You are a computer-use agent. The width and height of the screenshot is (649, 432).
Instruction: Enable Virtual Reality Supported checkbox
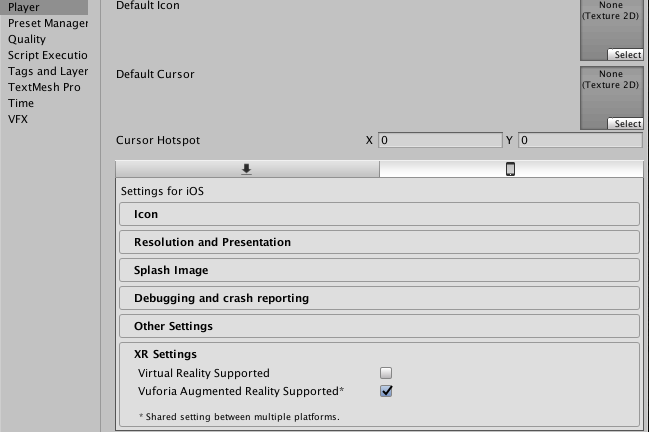386,373
